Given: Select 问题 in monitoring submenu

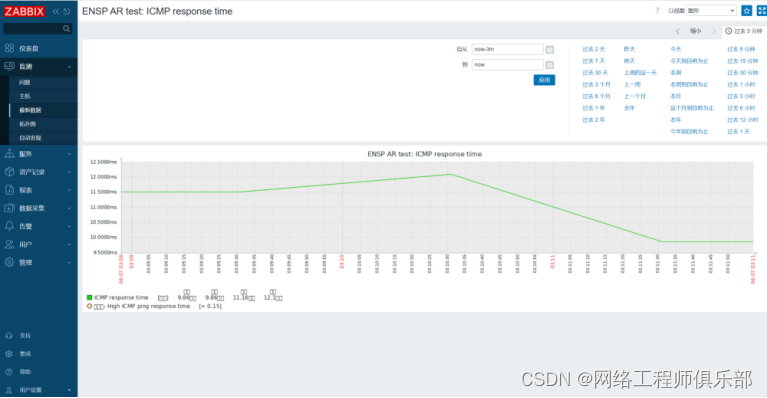Looking at the screenshot, I should point(24,82).
